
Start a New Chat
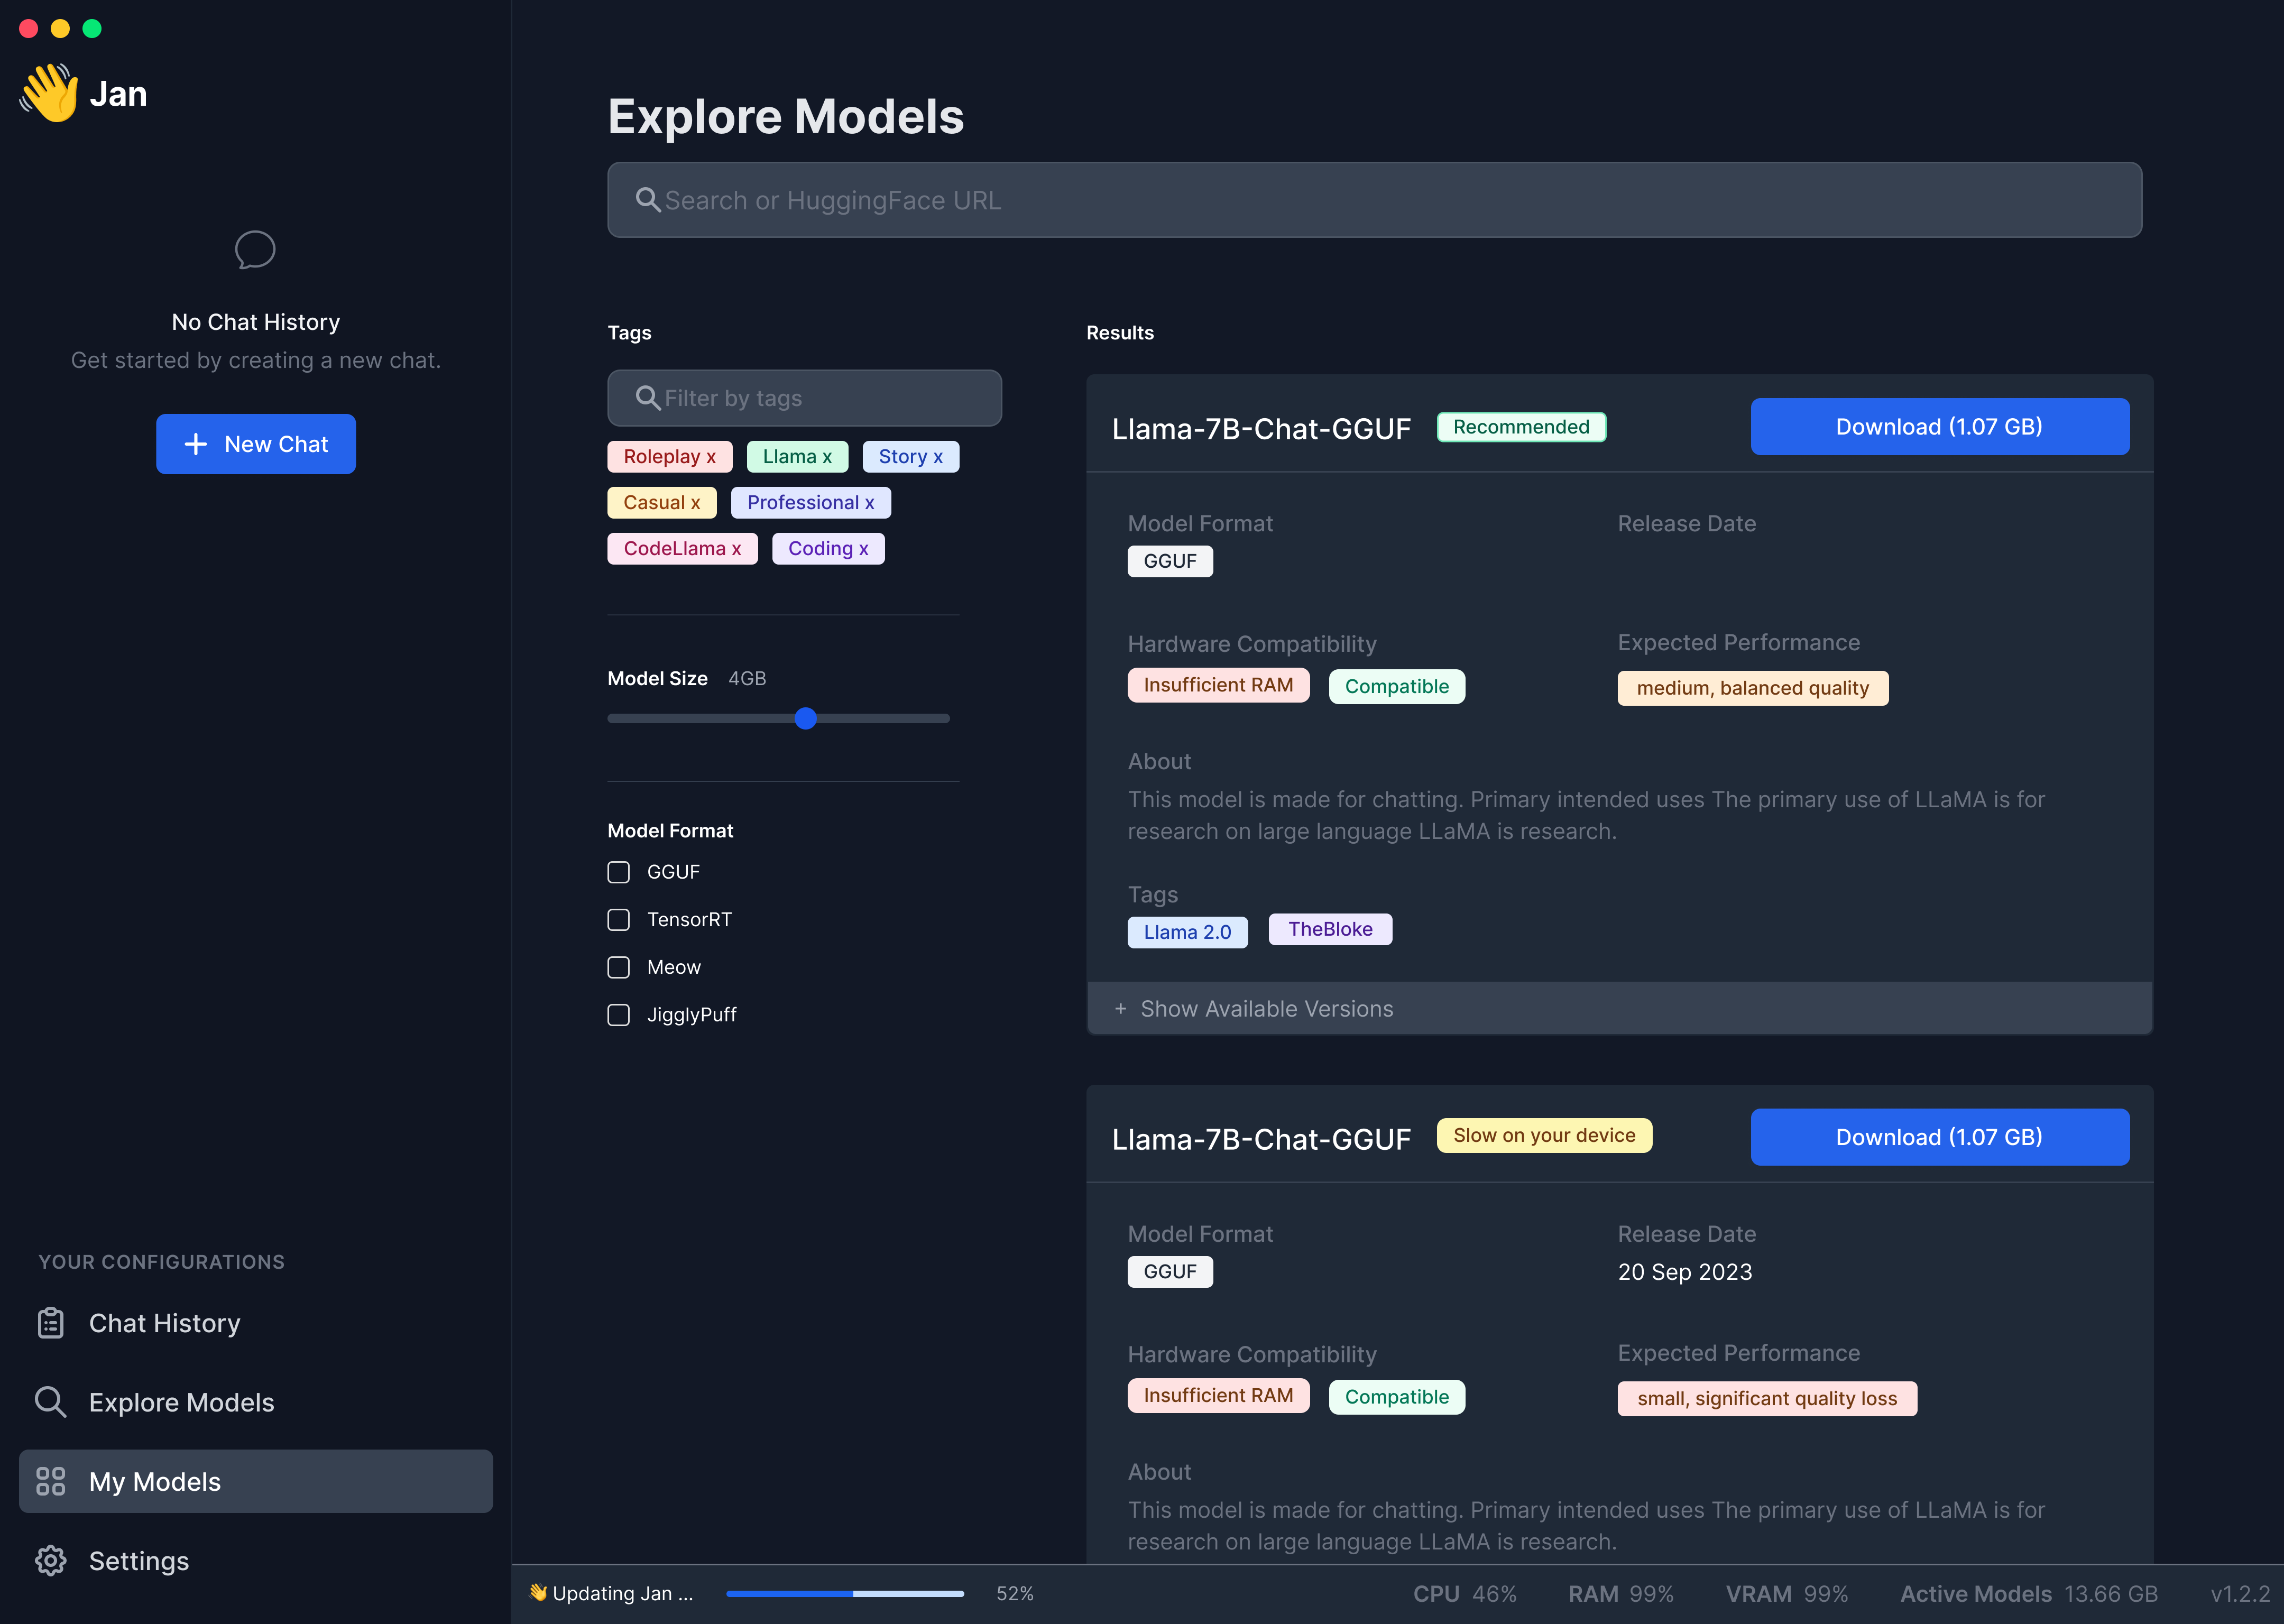tap(256, 444)
